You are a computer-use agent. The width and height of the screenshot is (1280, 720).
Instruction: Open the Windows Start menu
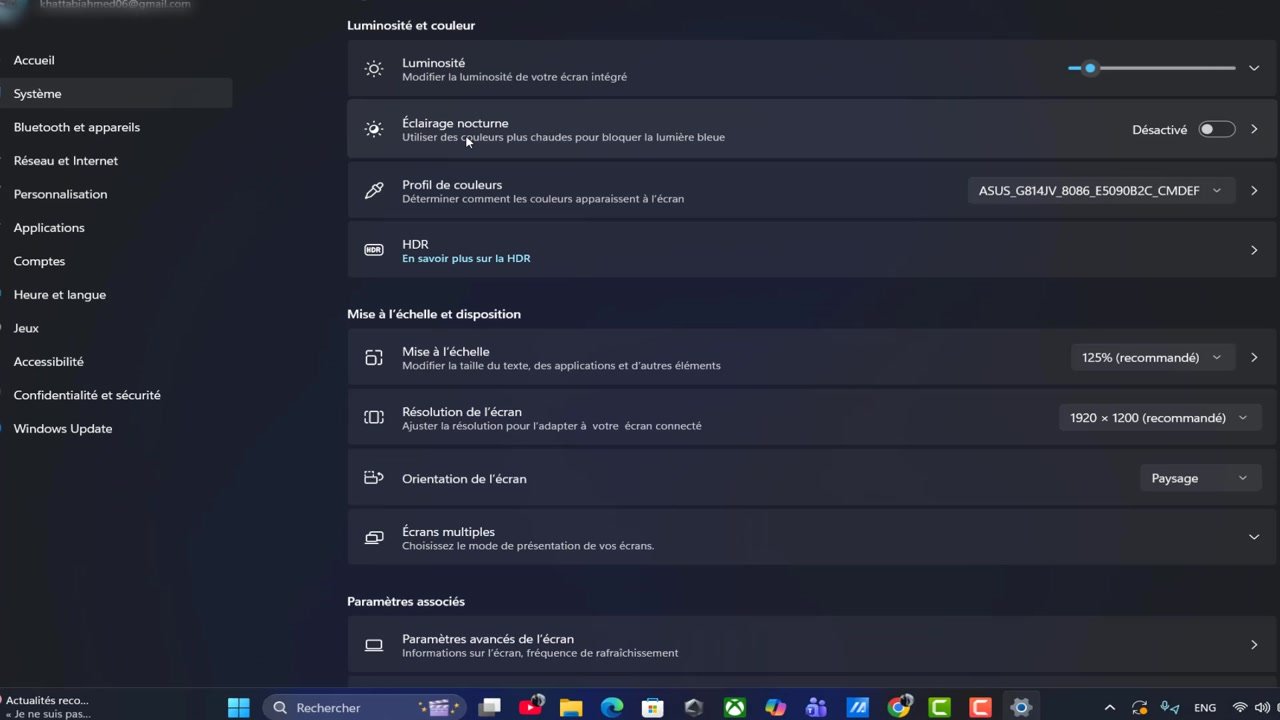coord(239,707)
